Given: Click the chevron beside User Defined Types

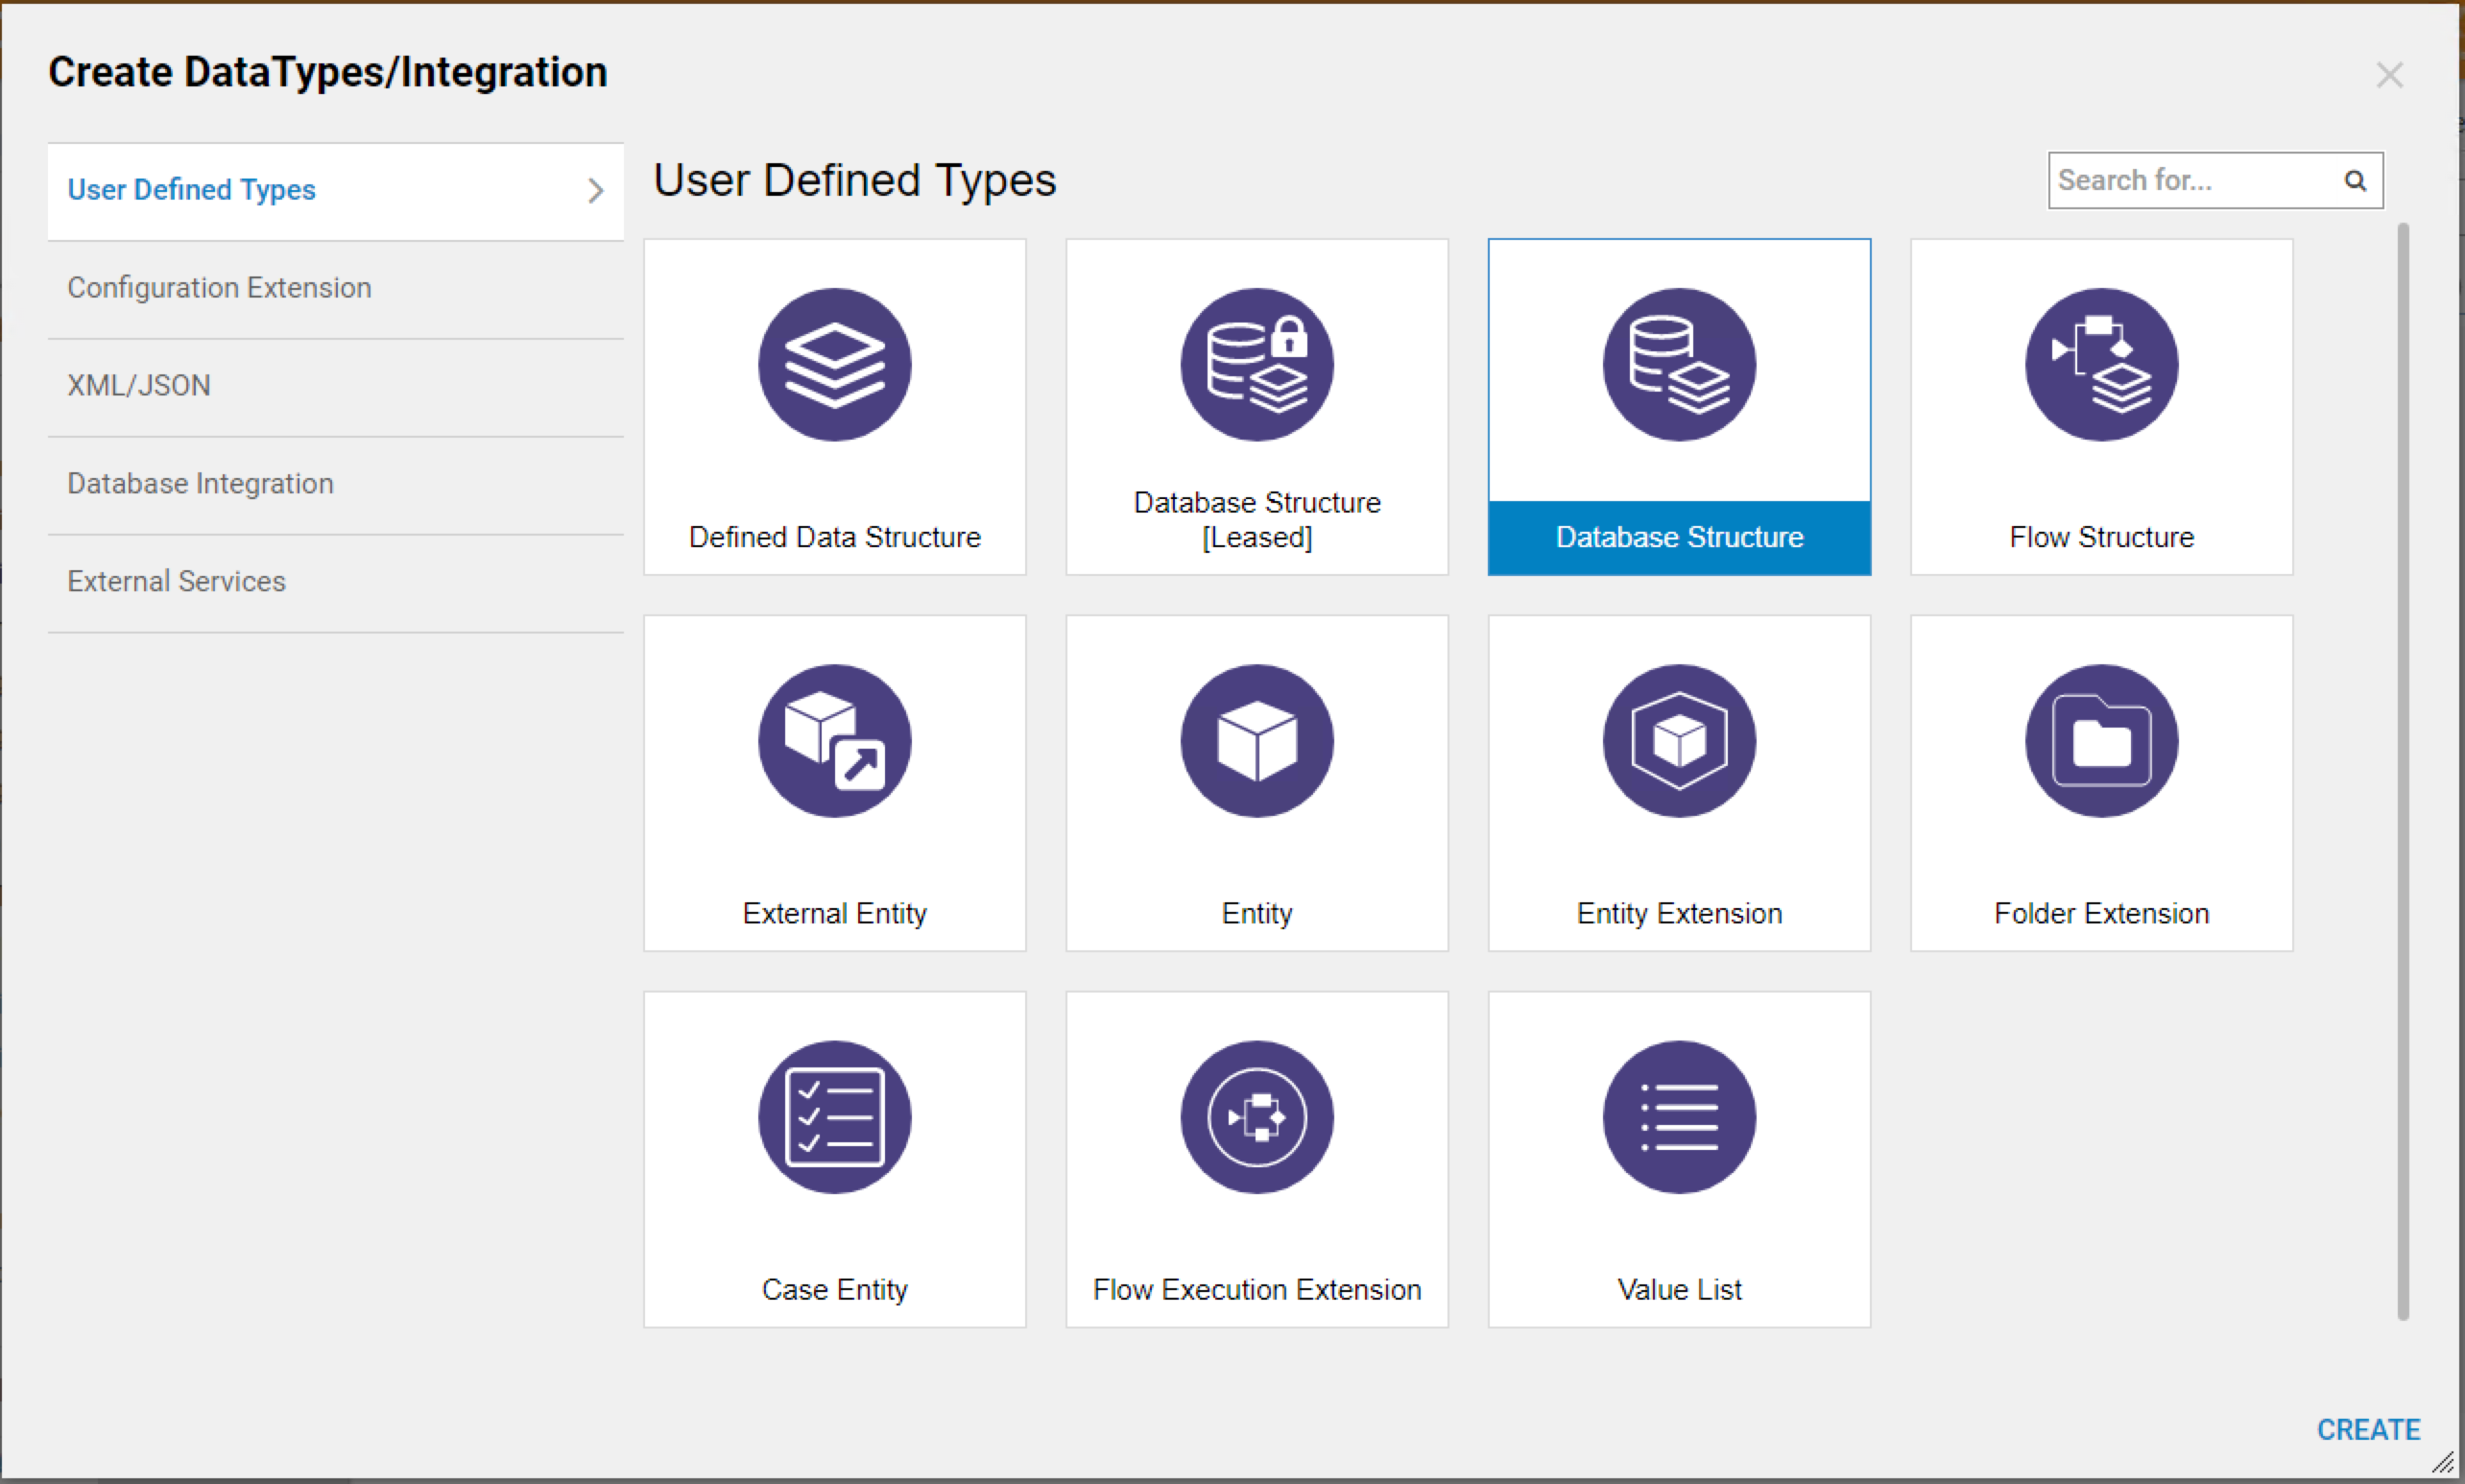Looking at the screenshot, I should point(595,190).
